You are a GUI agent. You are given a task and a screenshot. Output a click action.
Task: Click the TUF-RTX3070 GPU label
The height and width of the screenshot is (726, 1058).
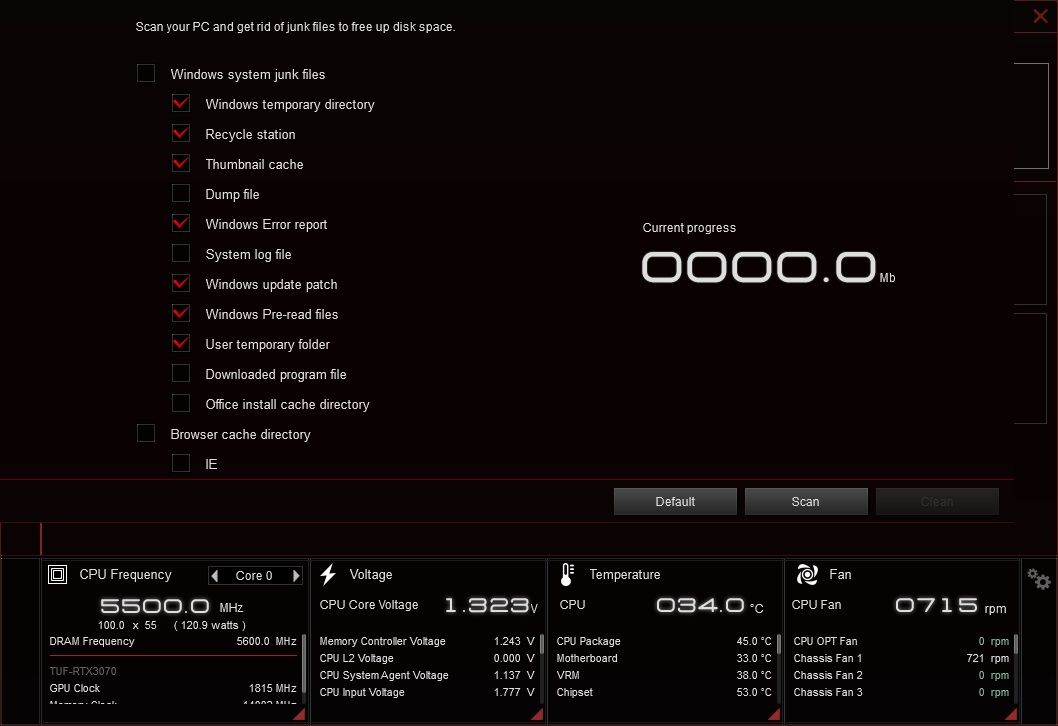[82, 671]
